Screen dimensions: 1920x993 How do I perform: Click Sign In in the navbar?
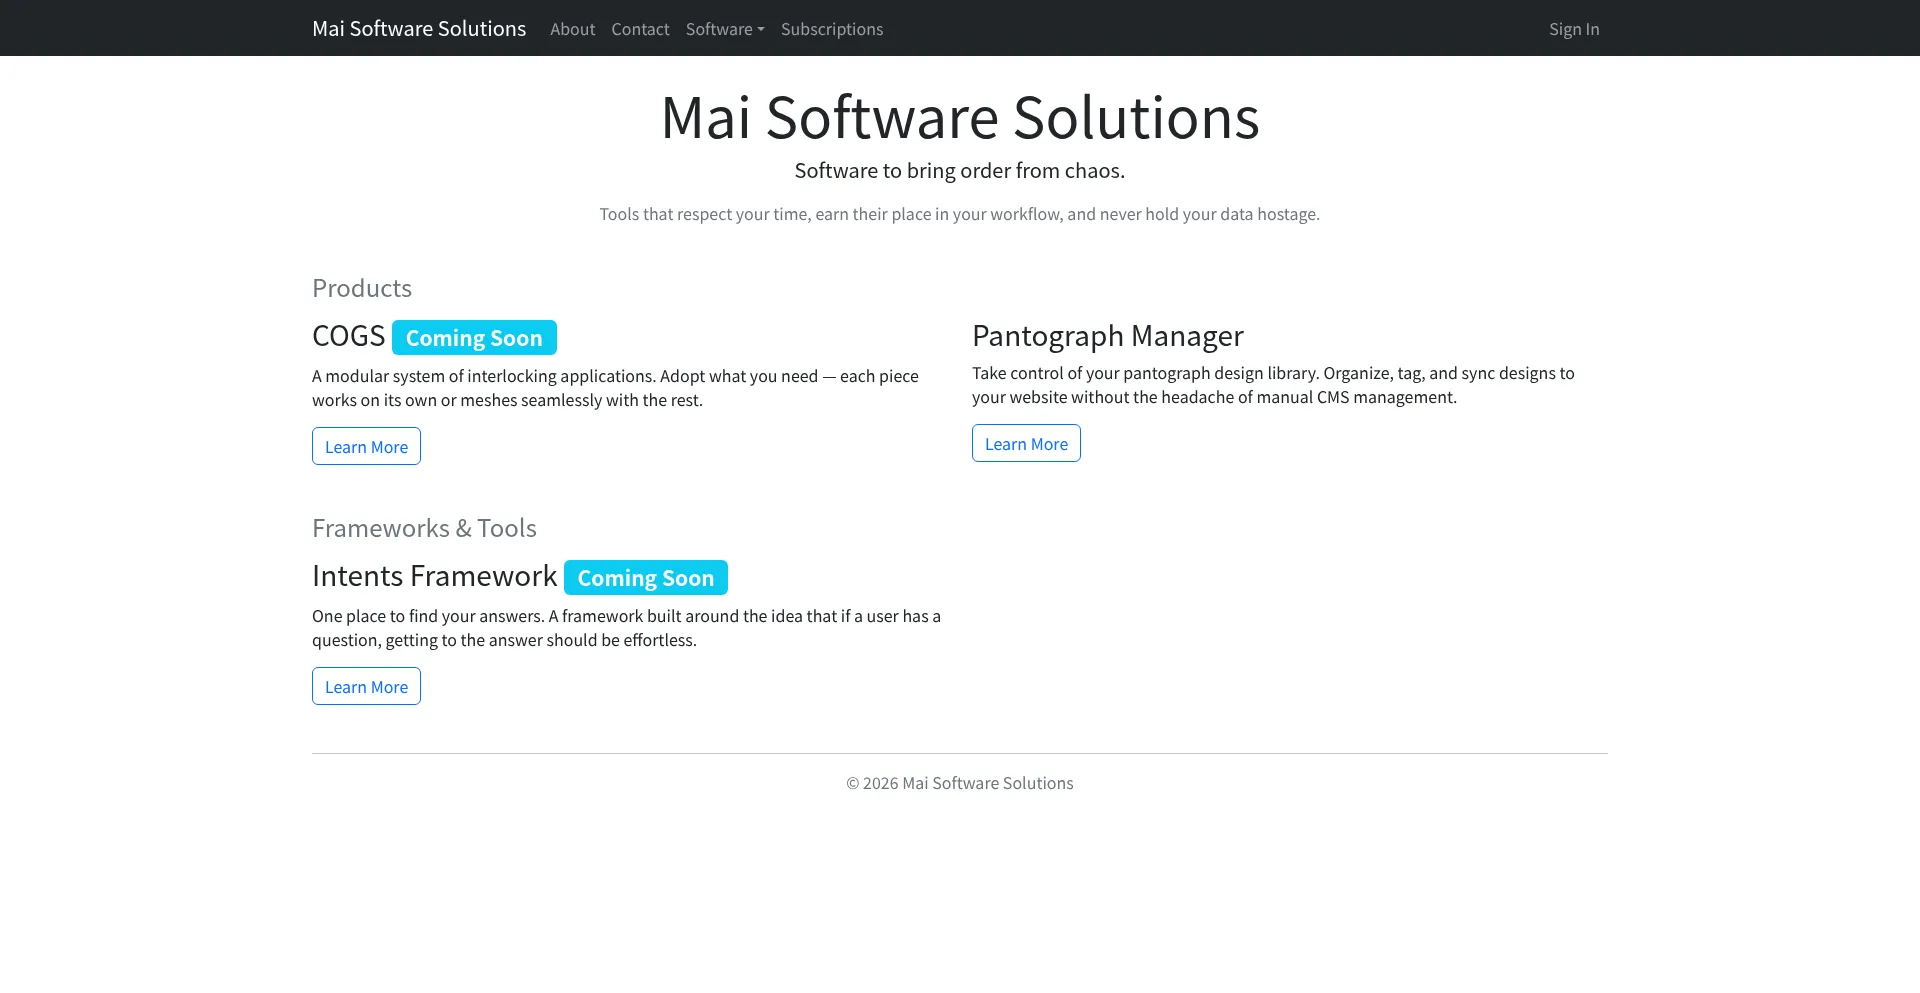click(x=1574, y=29)
